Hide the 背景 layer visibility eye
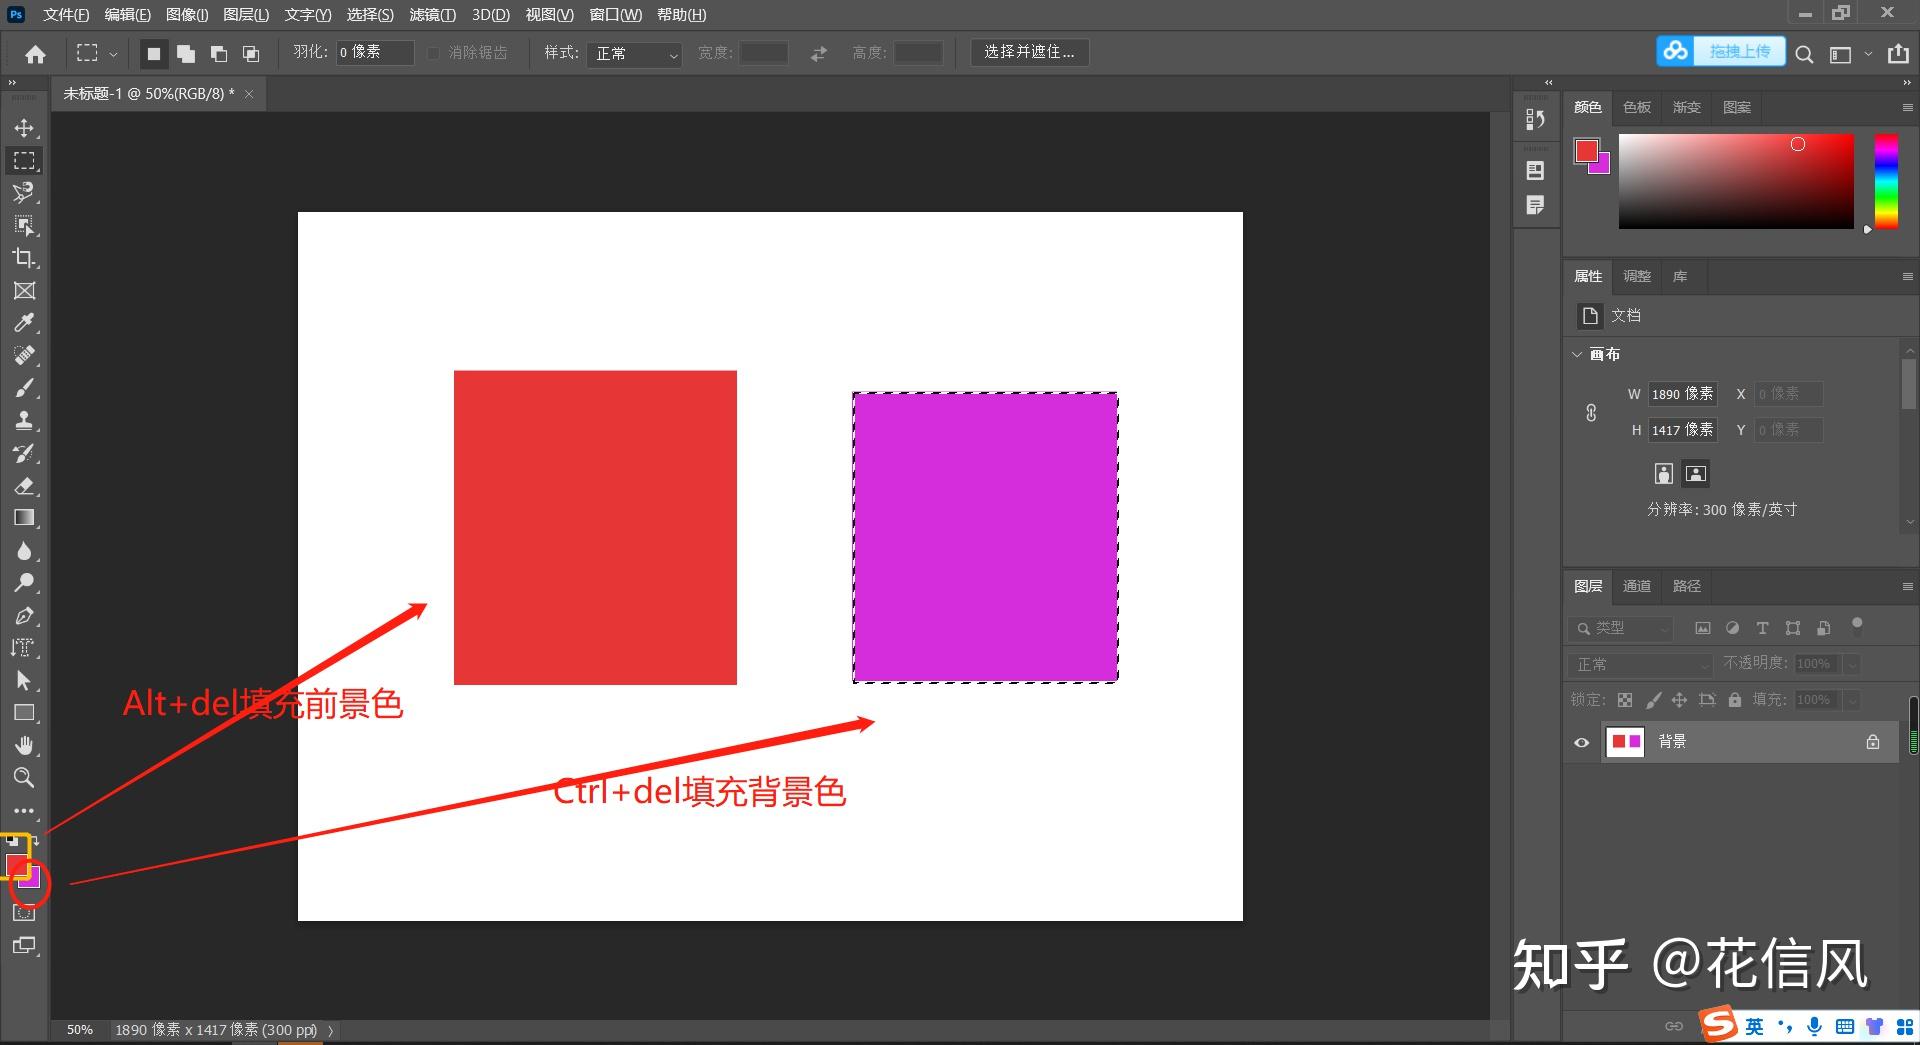Image resolution: width=1920 pixels, height=1045 pixels. (1581, 742)
